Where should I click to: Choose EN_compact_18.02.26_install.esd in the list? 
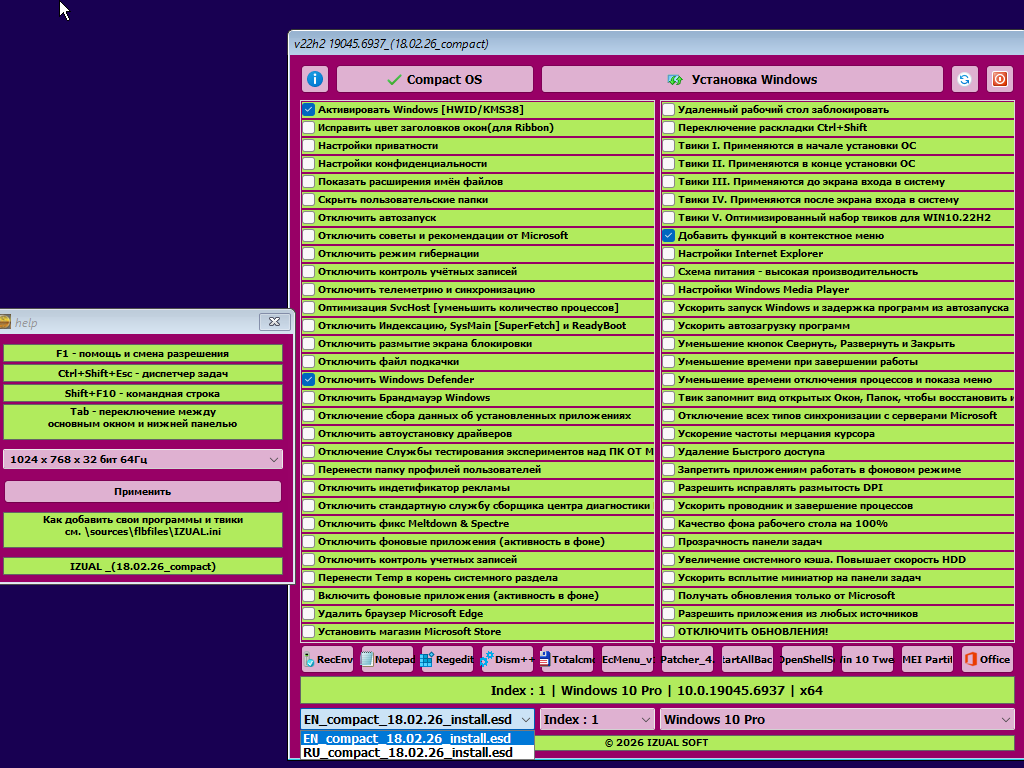(x=407, y=739)
